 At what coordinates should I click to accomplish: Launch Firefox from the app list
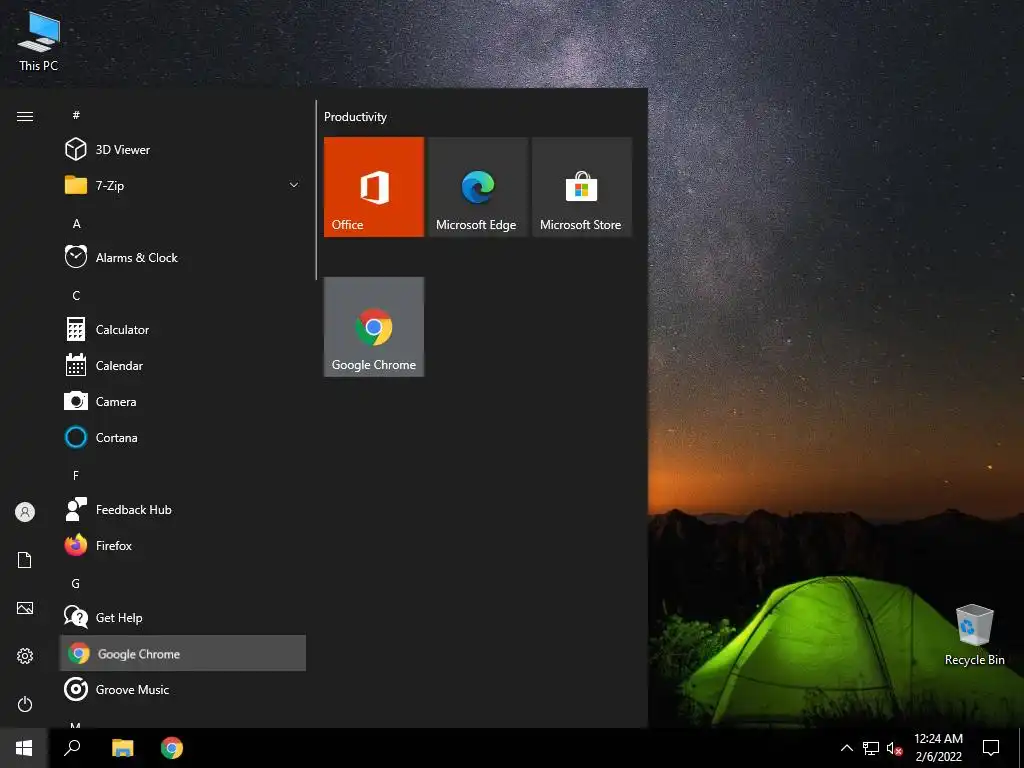click(x=182, y=545)
